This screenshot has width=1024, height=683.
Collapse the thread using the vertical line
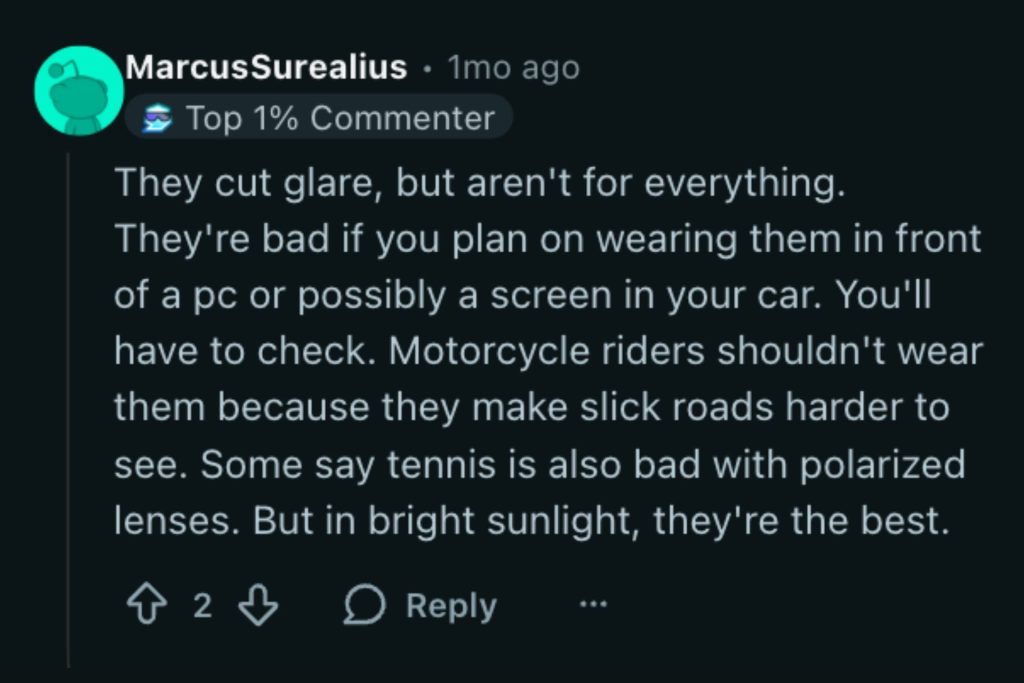click(x=69, y=400)
